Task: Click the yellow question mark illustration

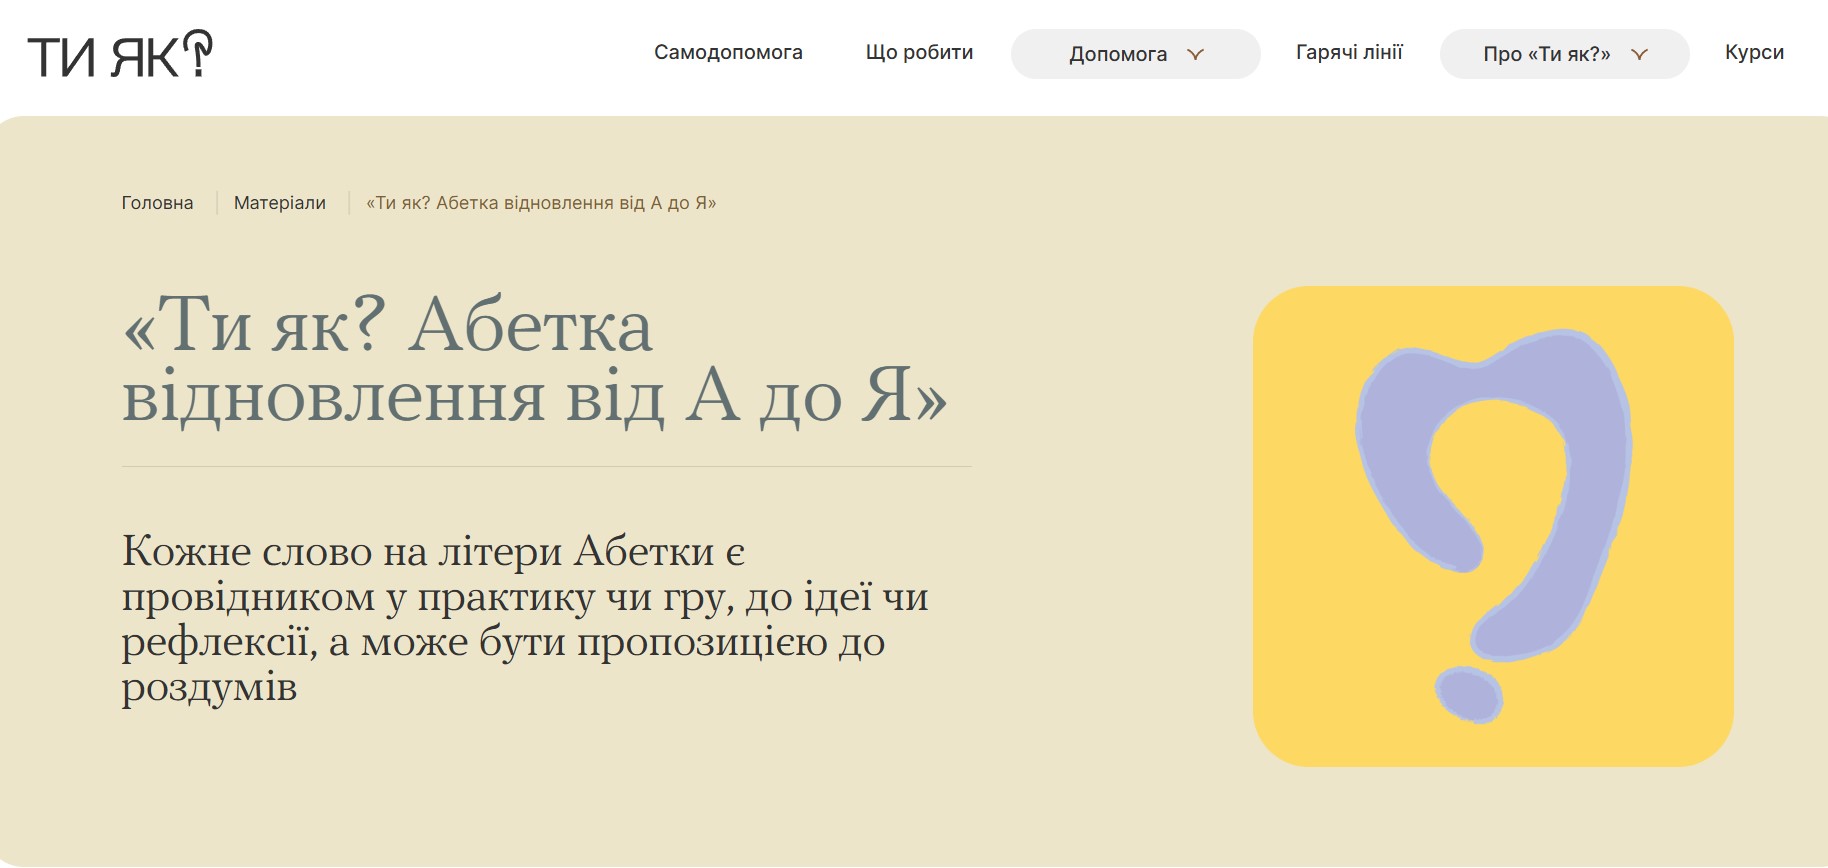Action: [x=1493, y=526]
